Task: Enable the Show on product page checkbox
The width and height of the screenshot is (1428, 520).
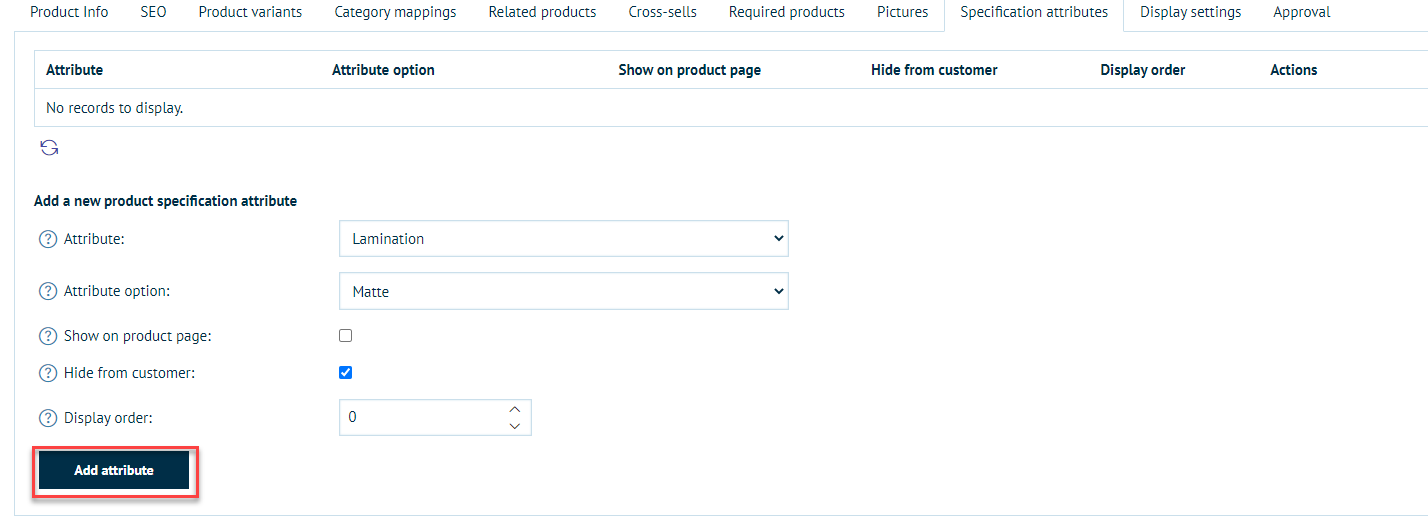Action: pyautogui.click(x=346, y=336)
